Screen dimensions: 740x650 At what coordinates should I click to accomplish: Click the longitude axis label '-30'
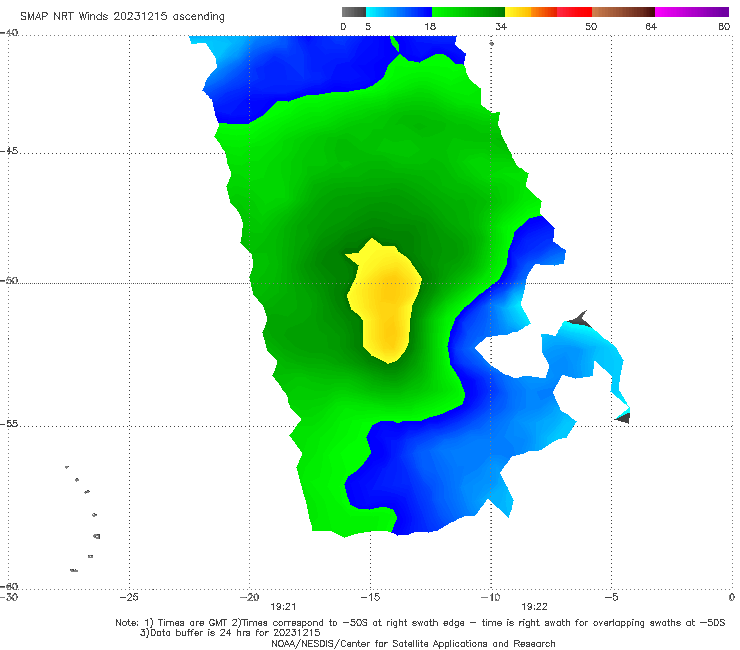(9, 597)
